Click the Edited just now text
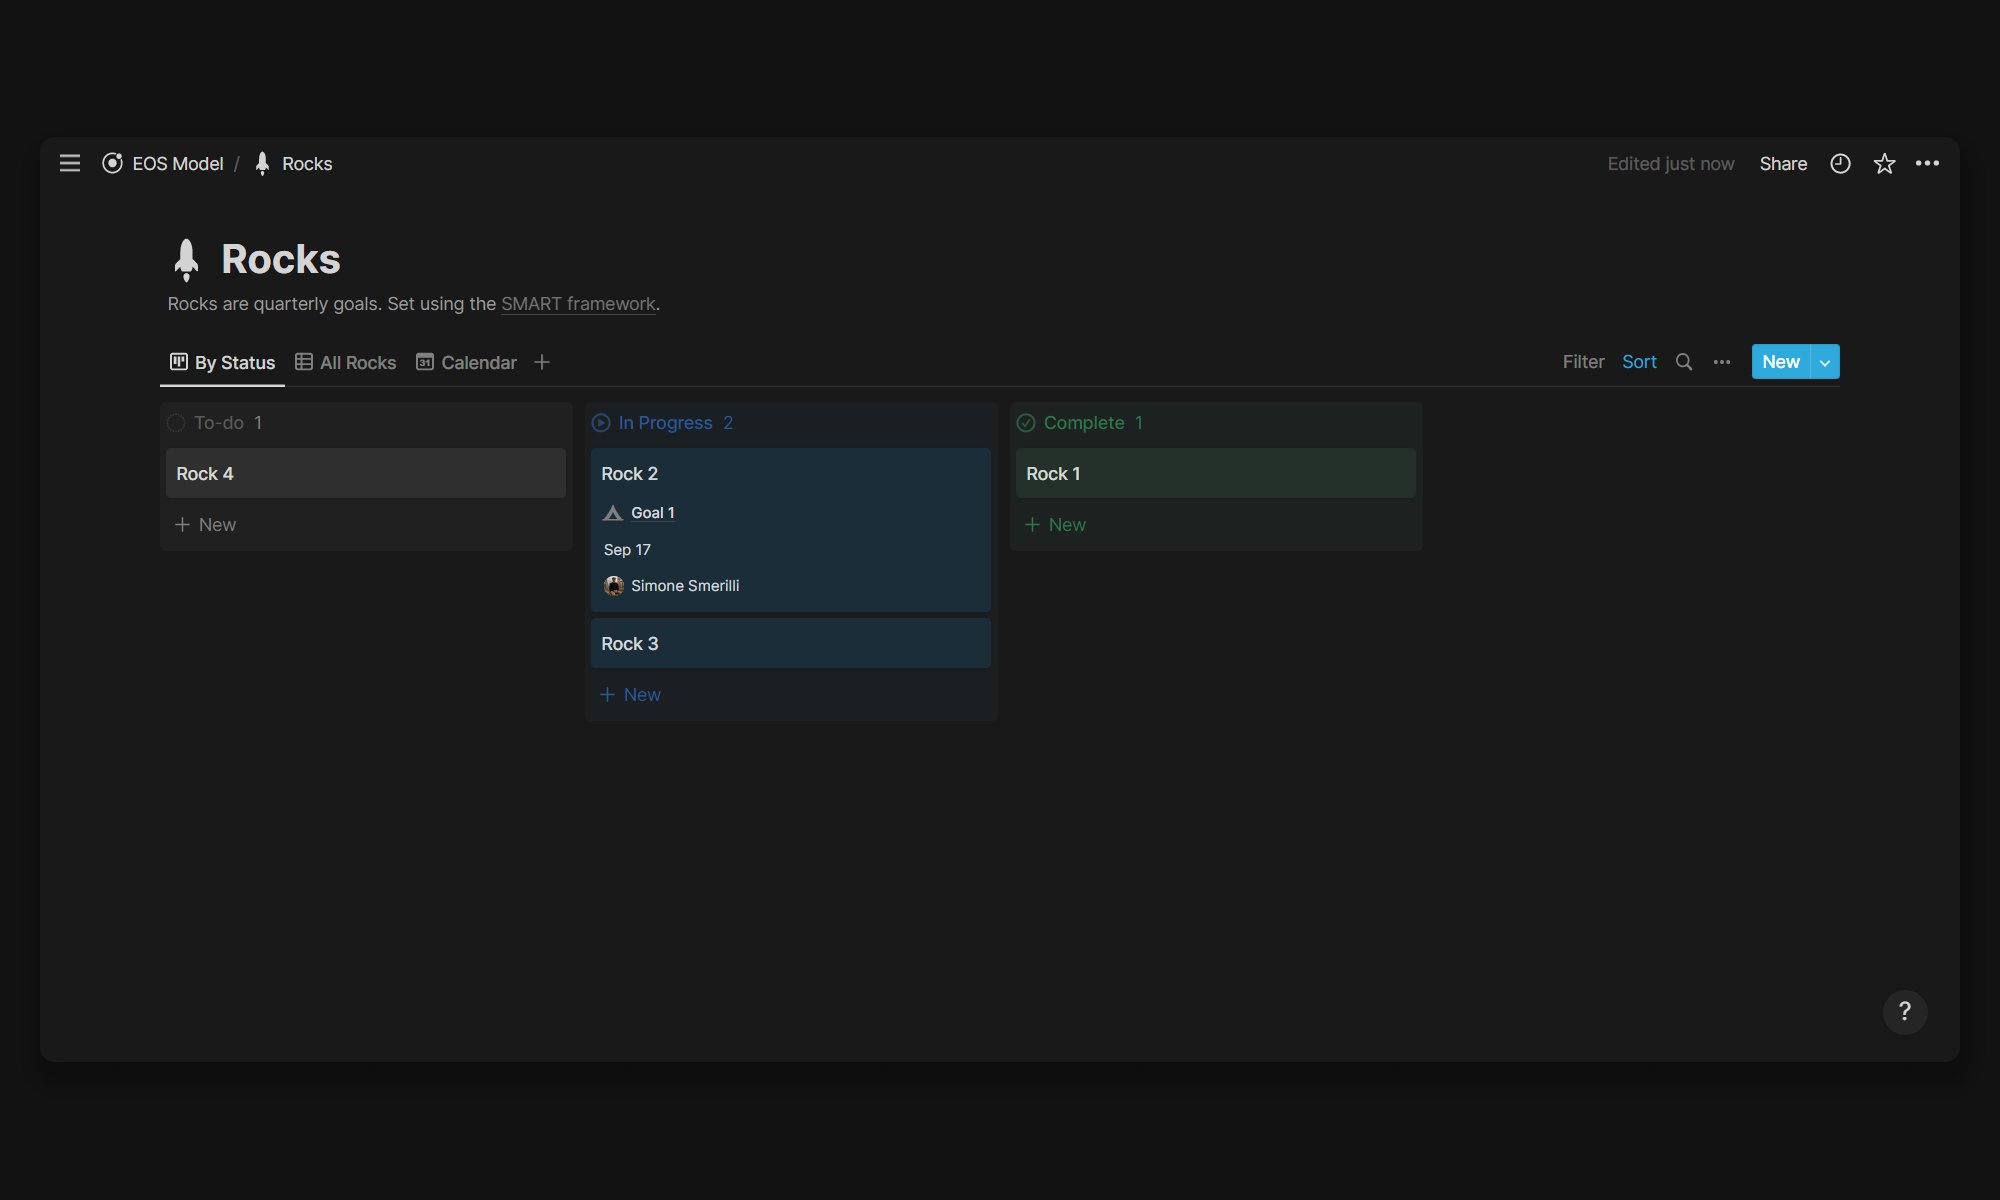2000x1200 pixels. click(x=1671, y=163)
